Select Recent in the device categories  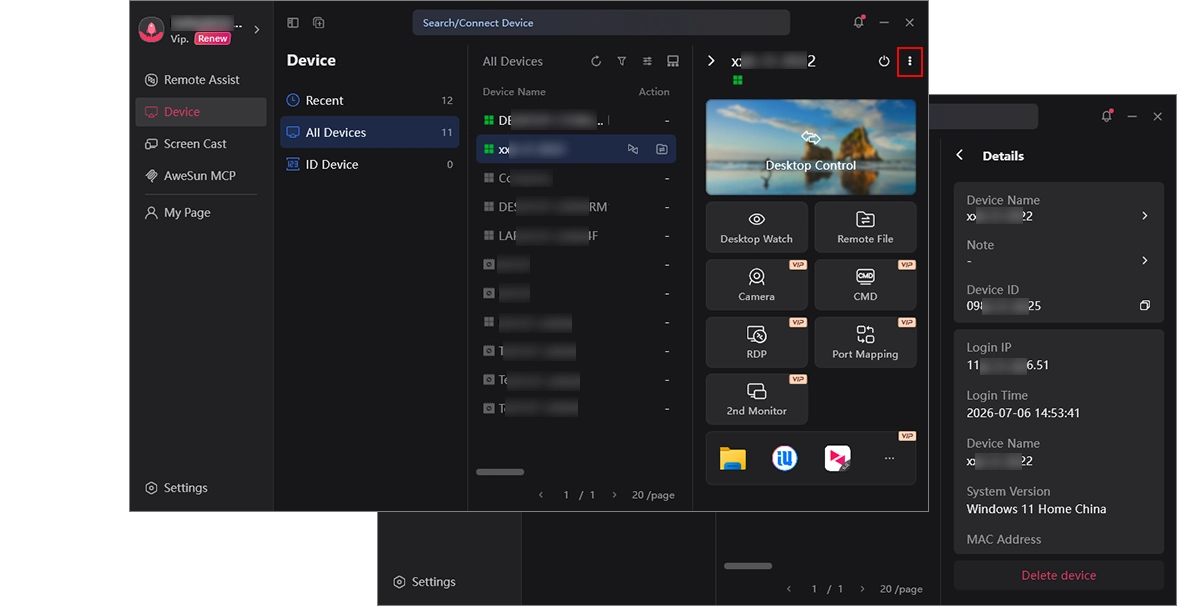[369, 100]
